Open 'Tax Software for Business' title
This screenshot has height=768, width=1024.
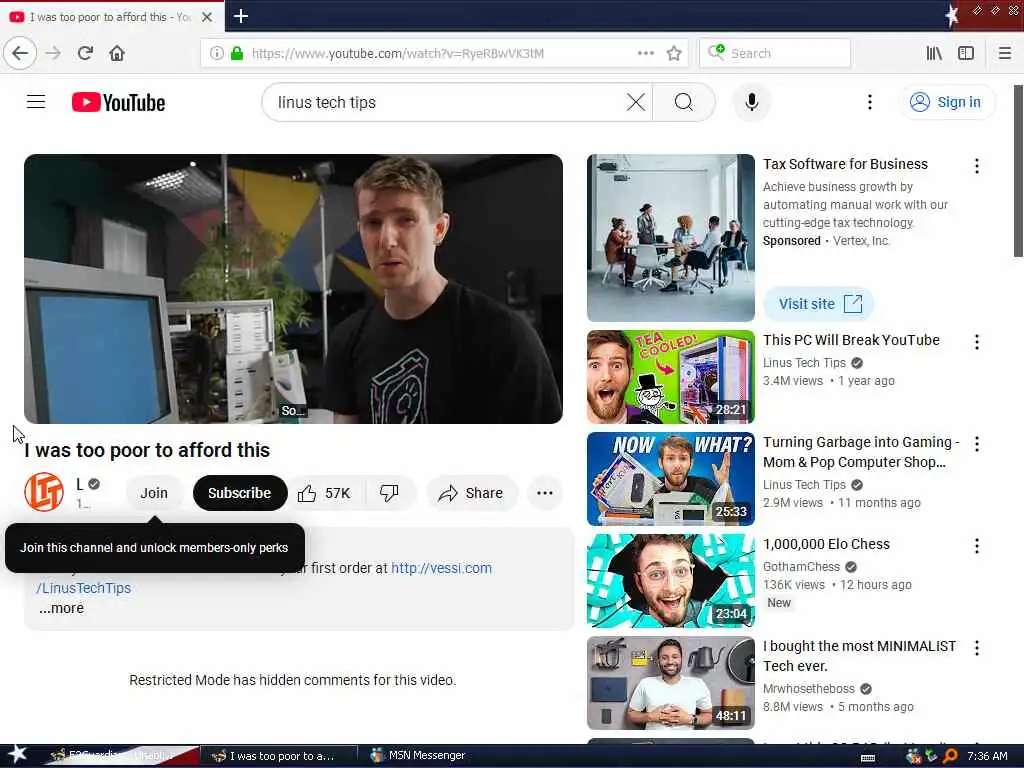[845, 164]
